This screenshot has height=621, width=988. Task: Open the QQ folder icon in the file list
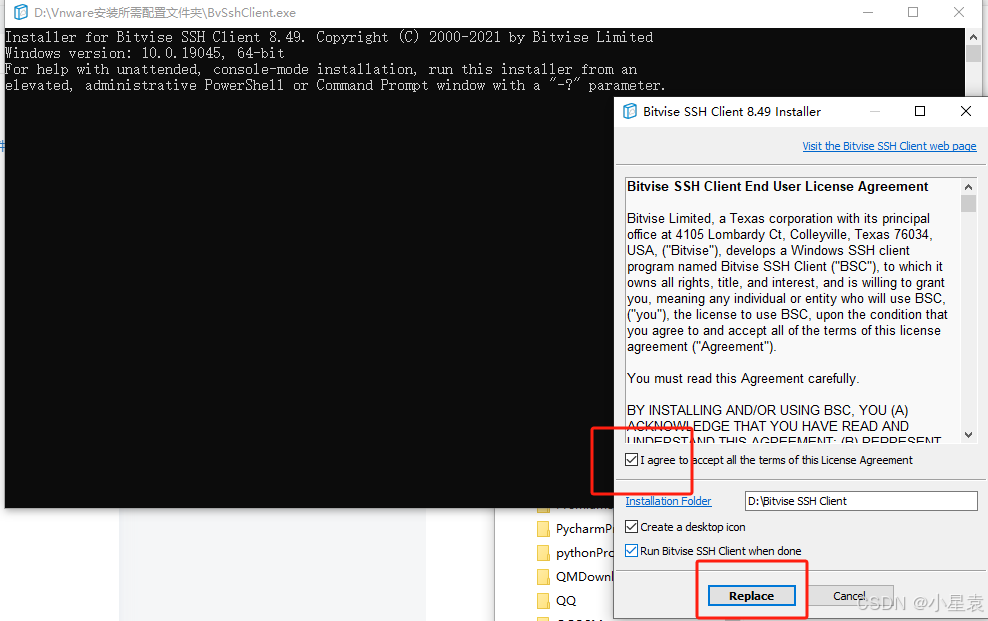pos(543,601)
